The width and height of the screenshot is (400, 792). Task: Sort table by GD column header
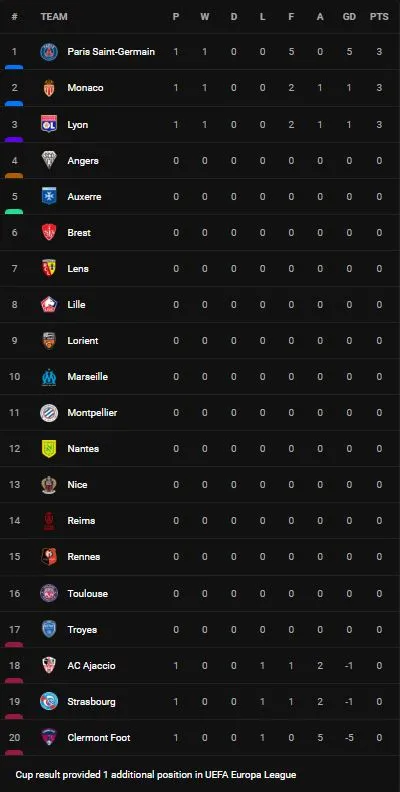coord(349,17)
